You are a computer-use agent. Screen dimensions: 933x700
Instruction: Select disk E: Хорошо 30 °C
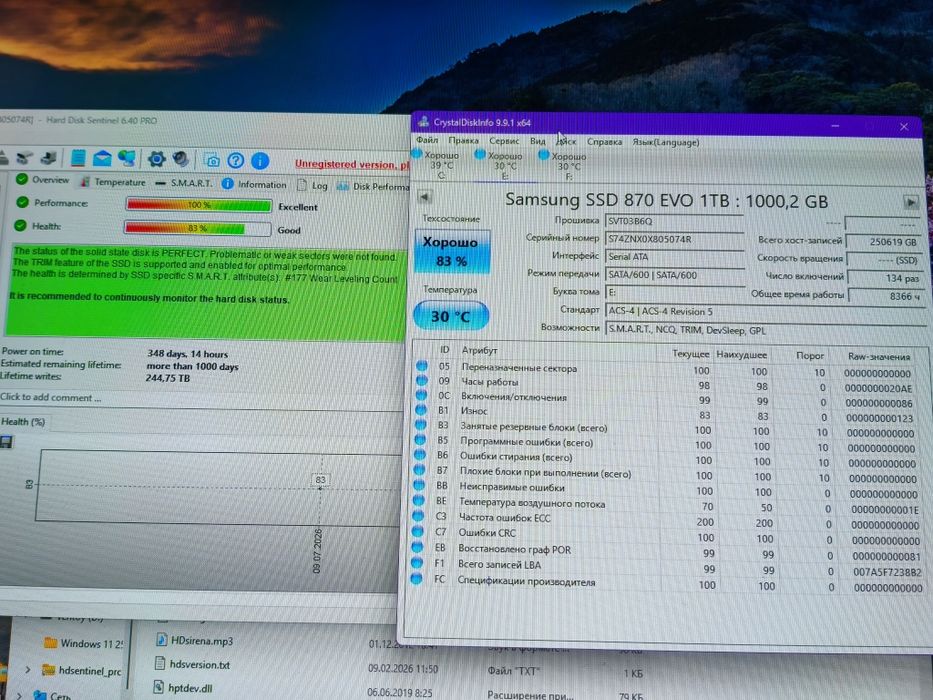(x=503, y=164)
